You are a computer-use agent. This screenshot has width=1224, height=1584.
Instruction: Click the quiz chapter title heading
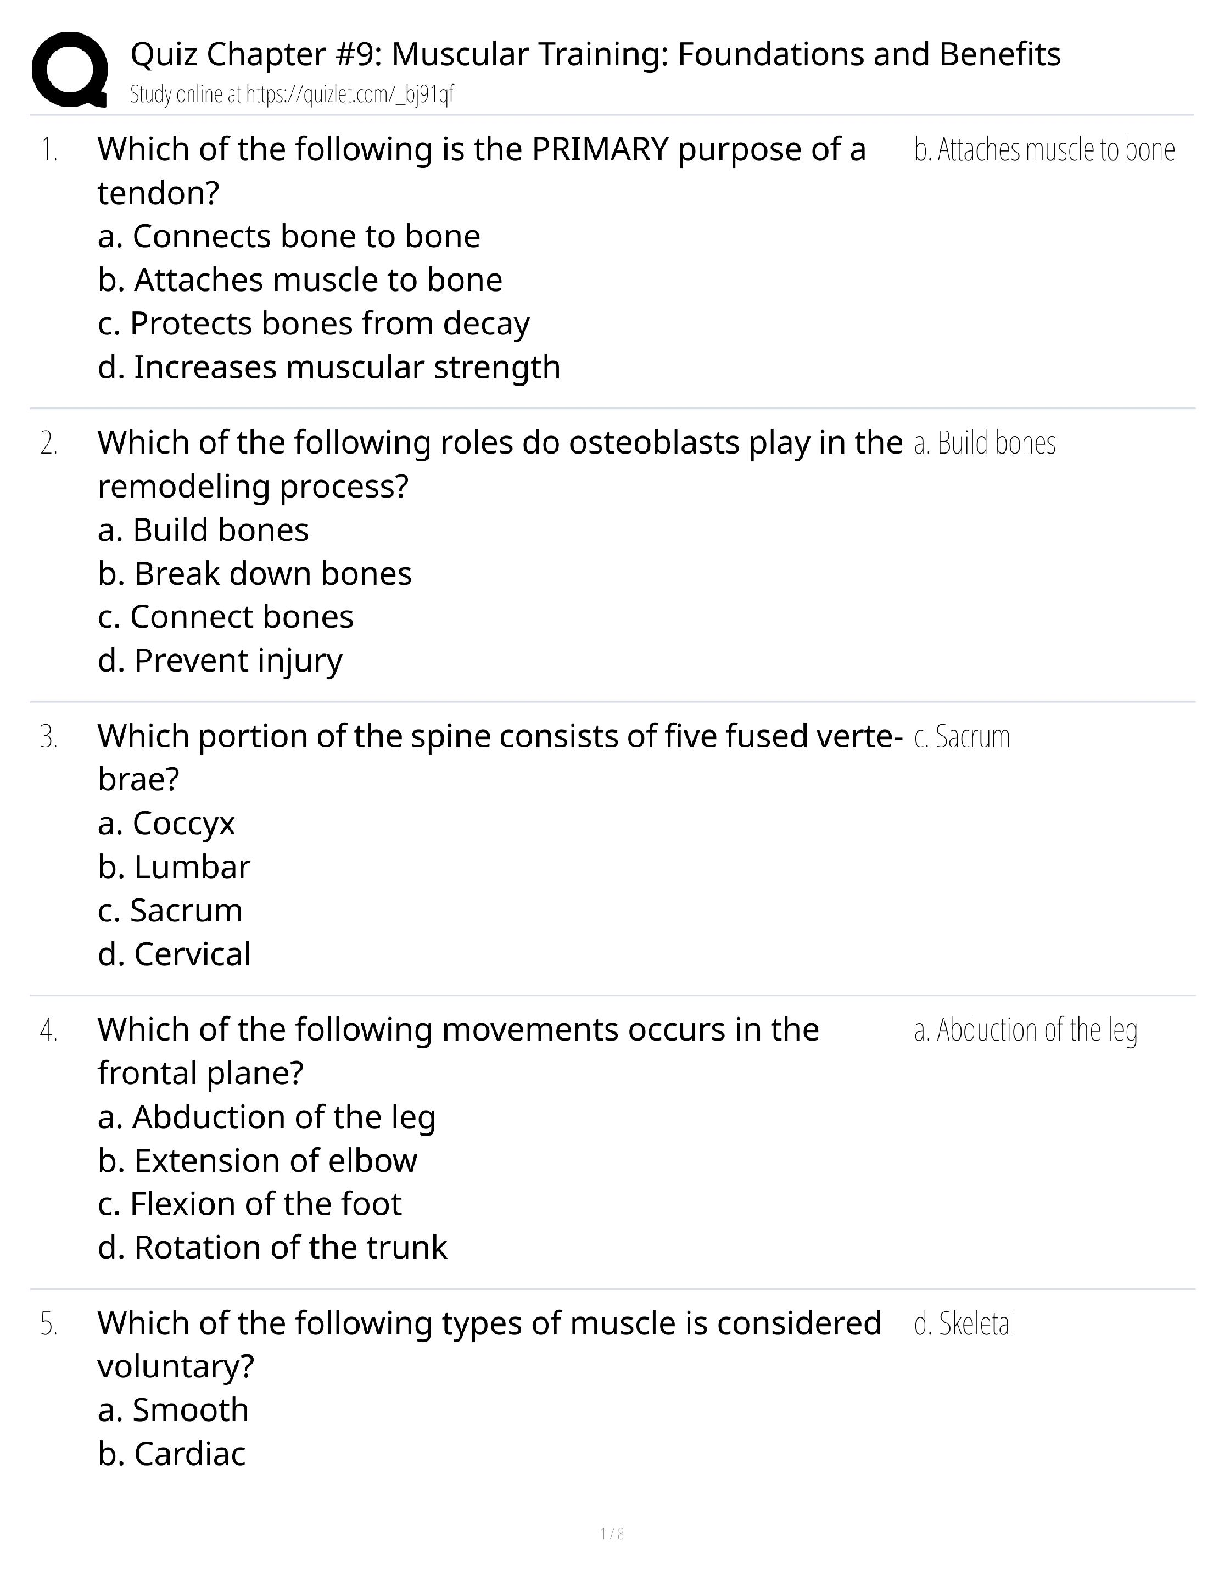tap(595, 54)
